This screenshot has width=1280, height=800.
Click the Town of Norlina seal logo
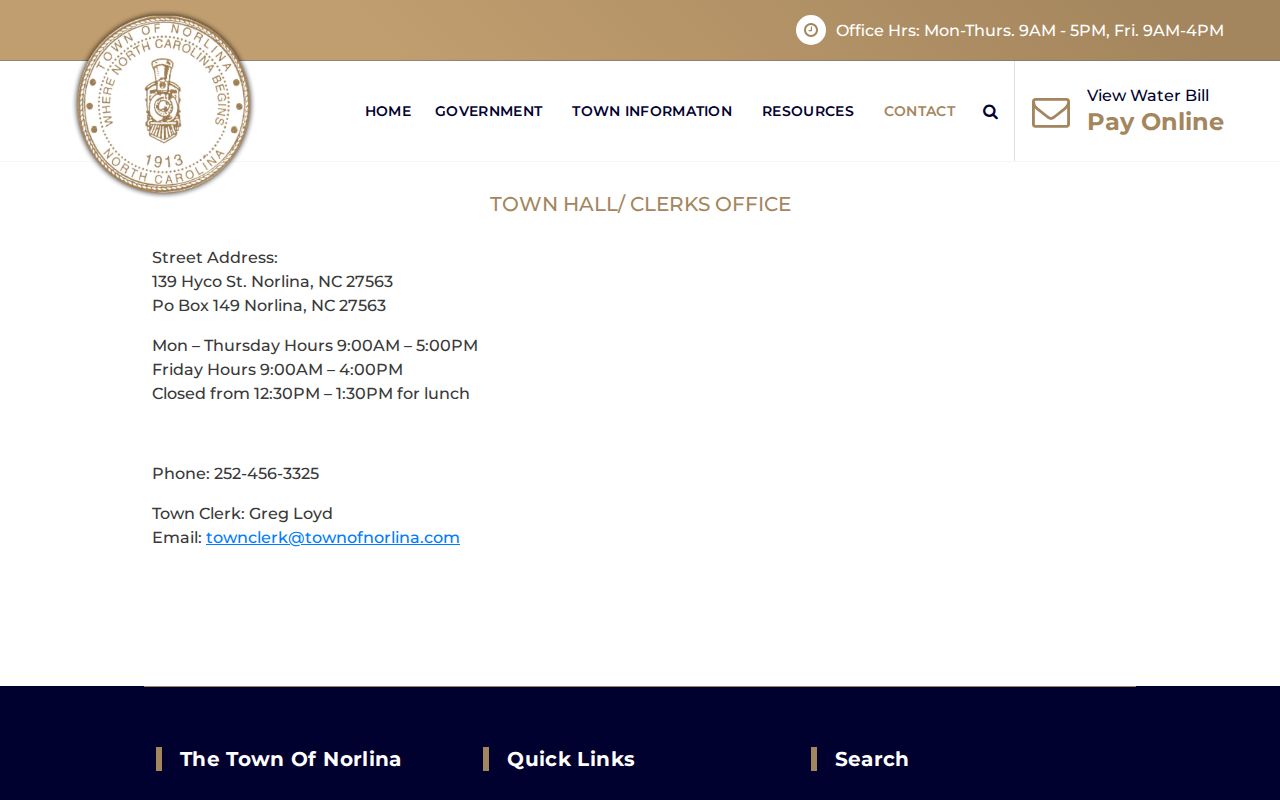pos(164,104)
